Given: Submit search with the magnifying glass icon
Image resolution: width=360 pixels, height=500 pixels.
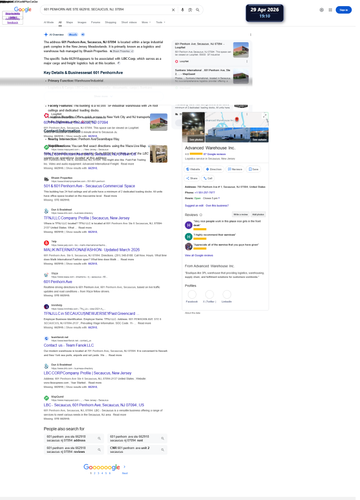Looking at the screenshot, I should click(x=198, y=10).
